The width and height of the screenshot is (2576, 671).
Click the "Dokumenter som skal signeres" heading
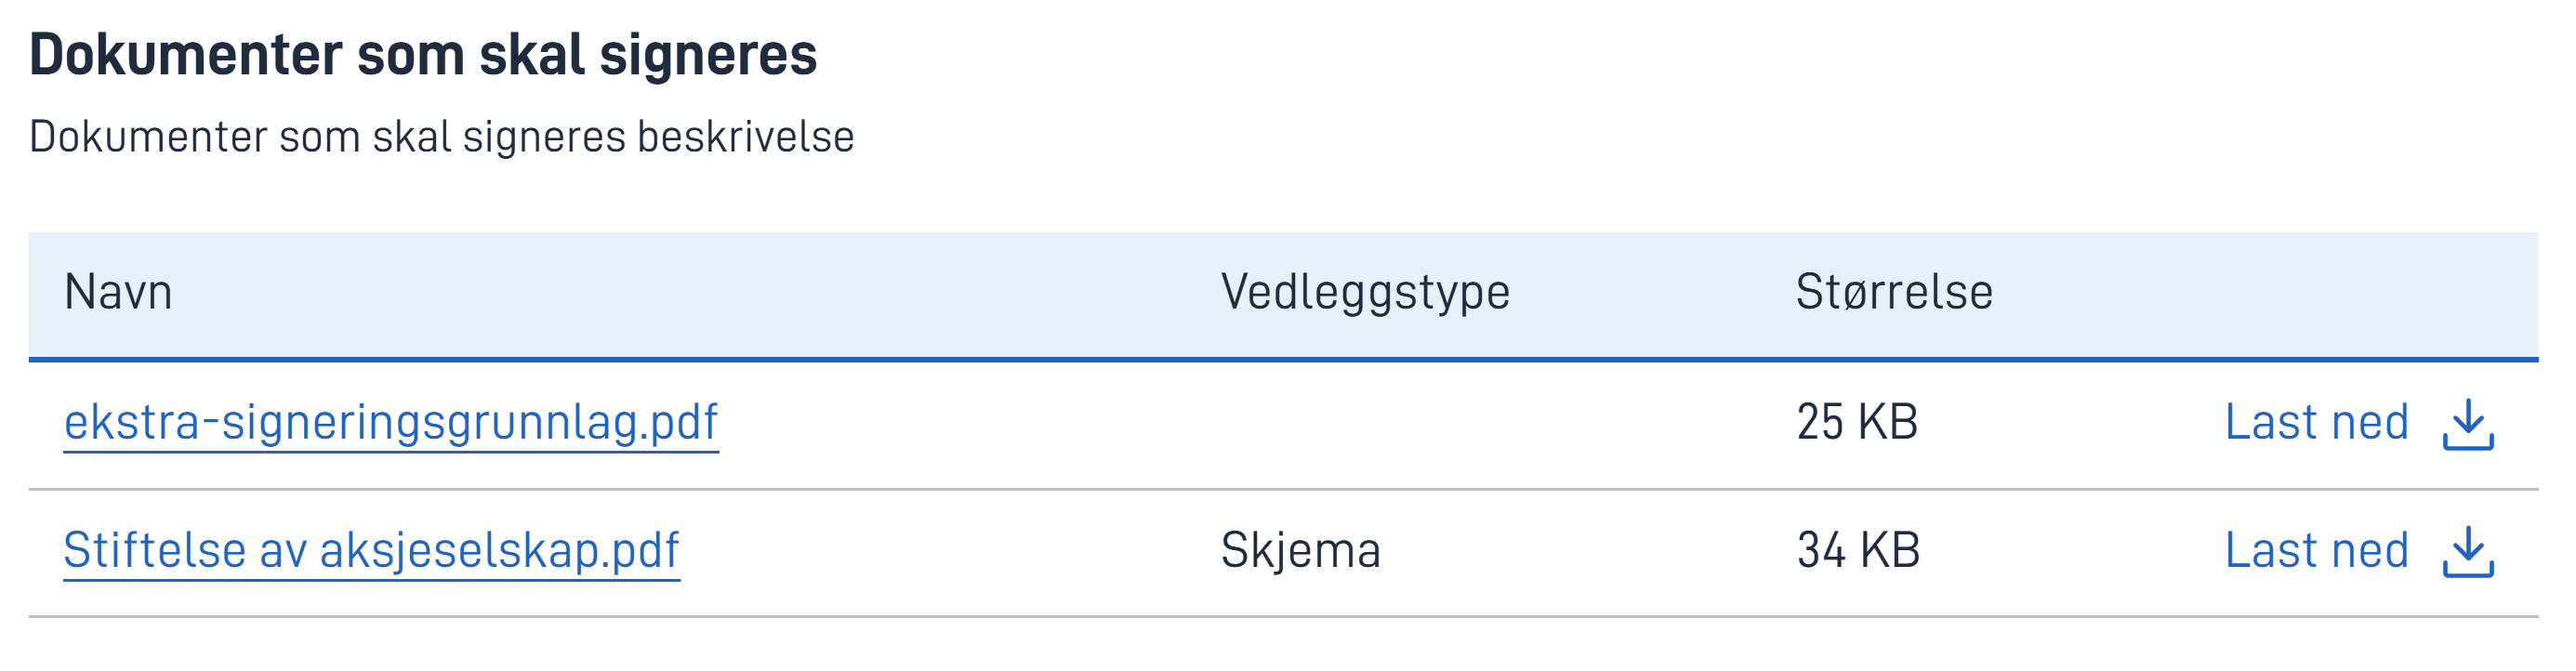(x=423, y=55)
